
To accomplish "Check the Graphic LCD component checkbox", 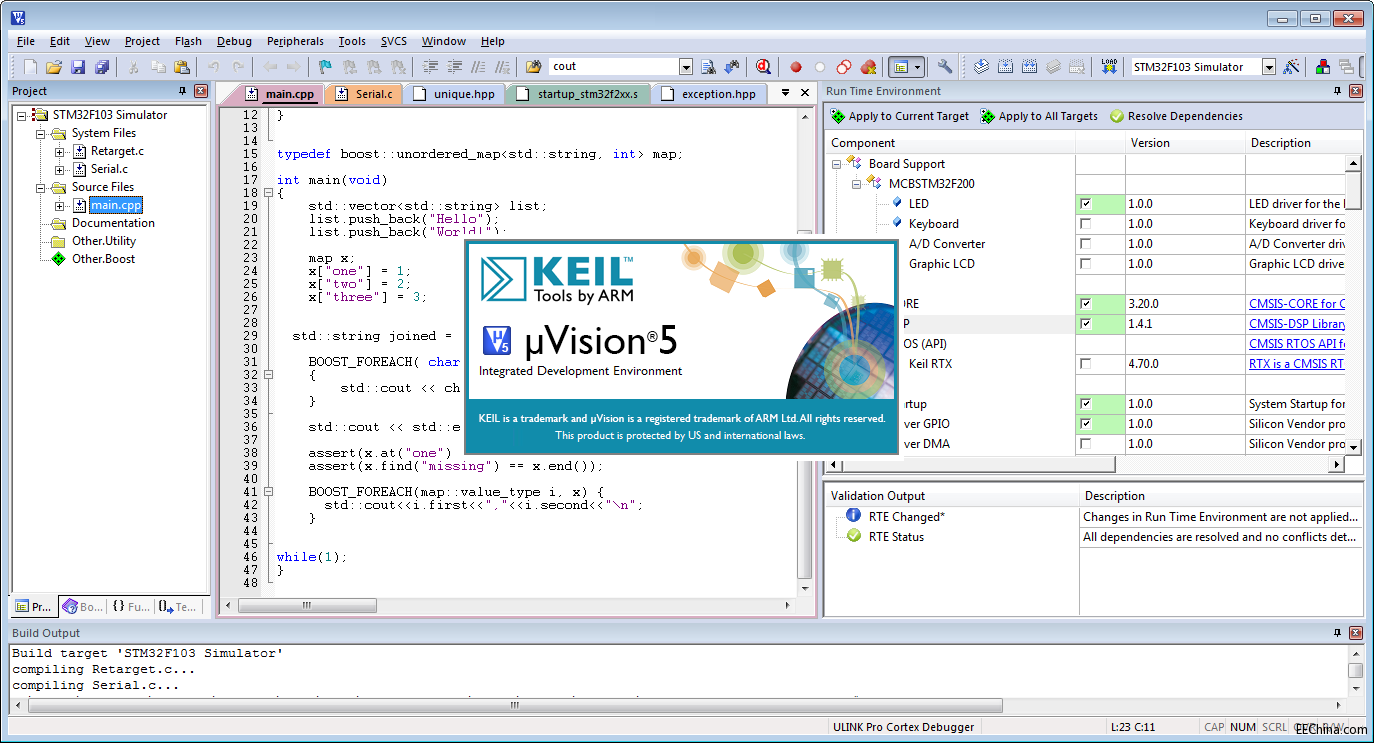I will (x=1085, y=264).
